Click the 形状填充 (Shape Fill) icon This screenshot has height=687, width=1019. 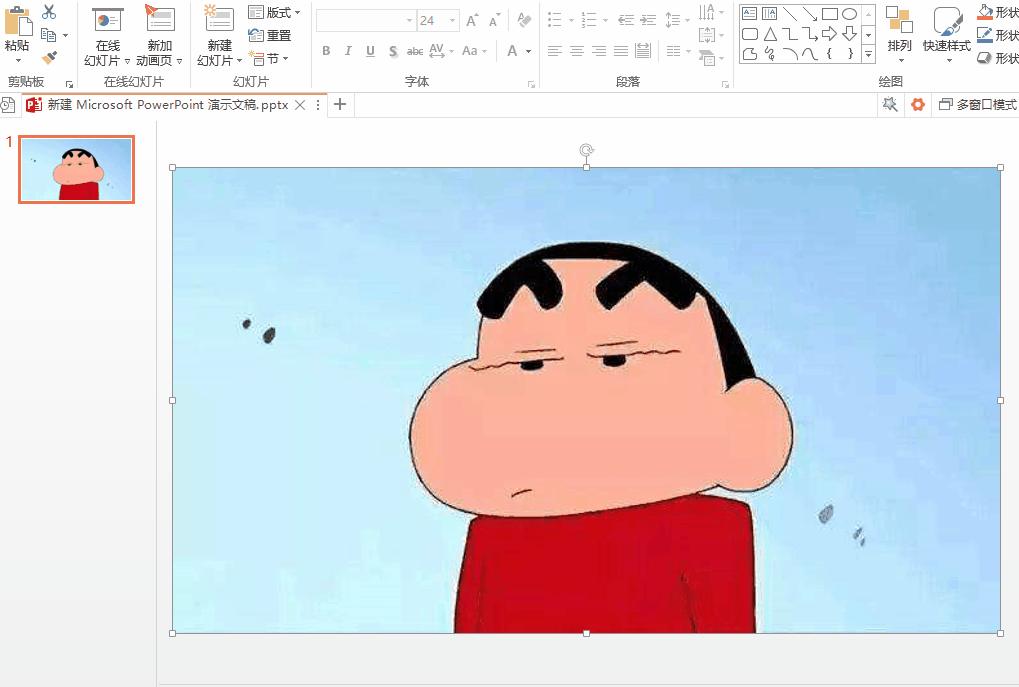[x=986, y=12]
